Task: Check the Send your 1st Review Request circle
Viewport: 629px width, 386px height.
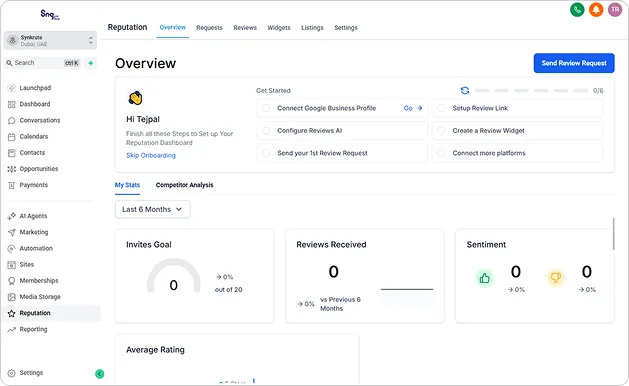Action: pyautogui.click(x=266, y=153)
